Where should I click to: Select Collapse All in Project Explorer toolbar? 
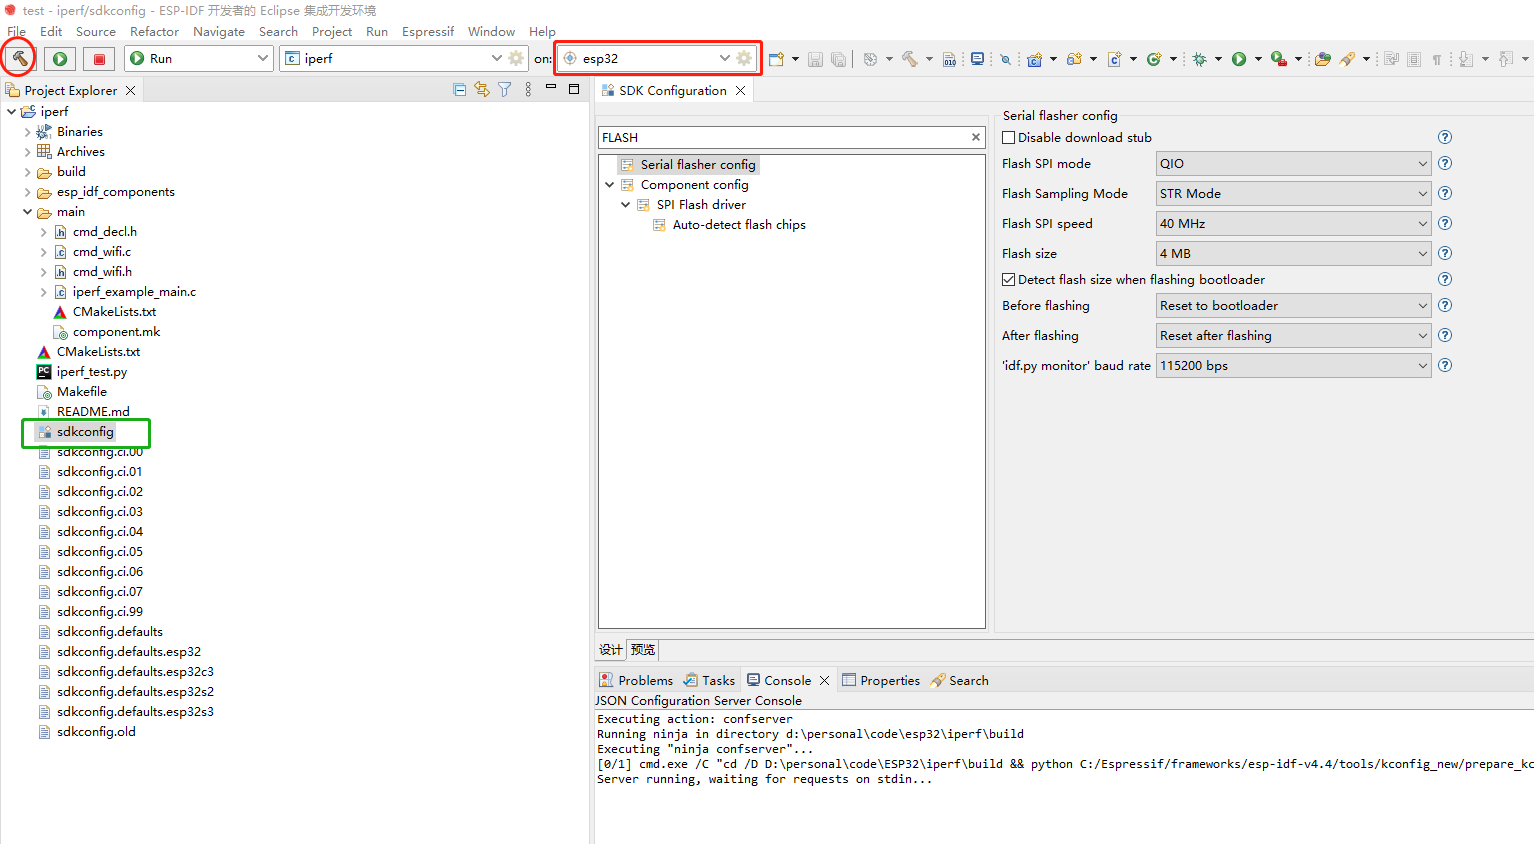point(459,89)
